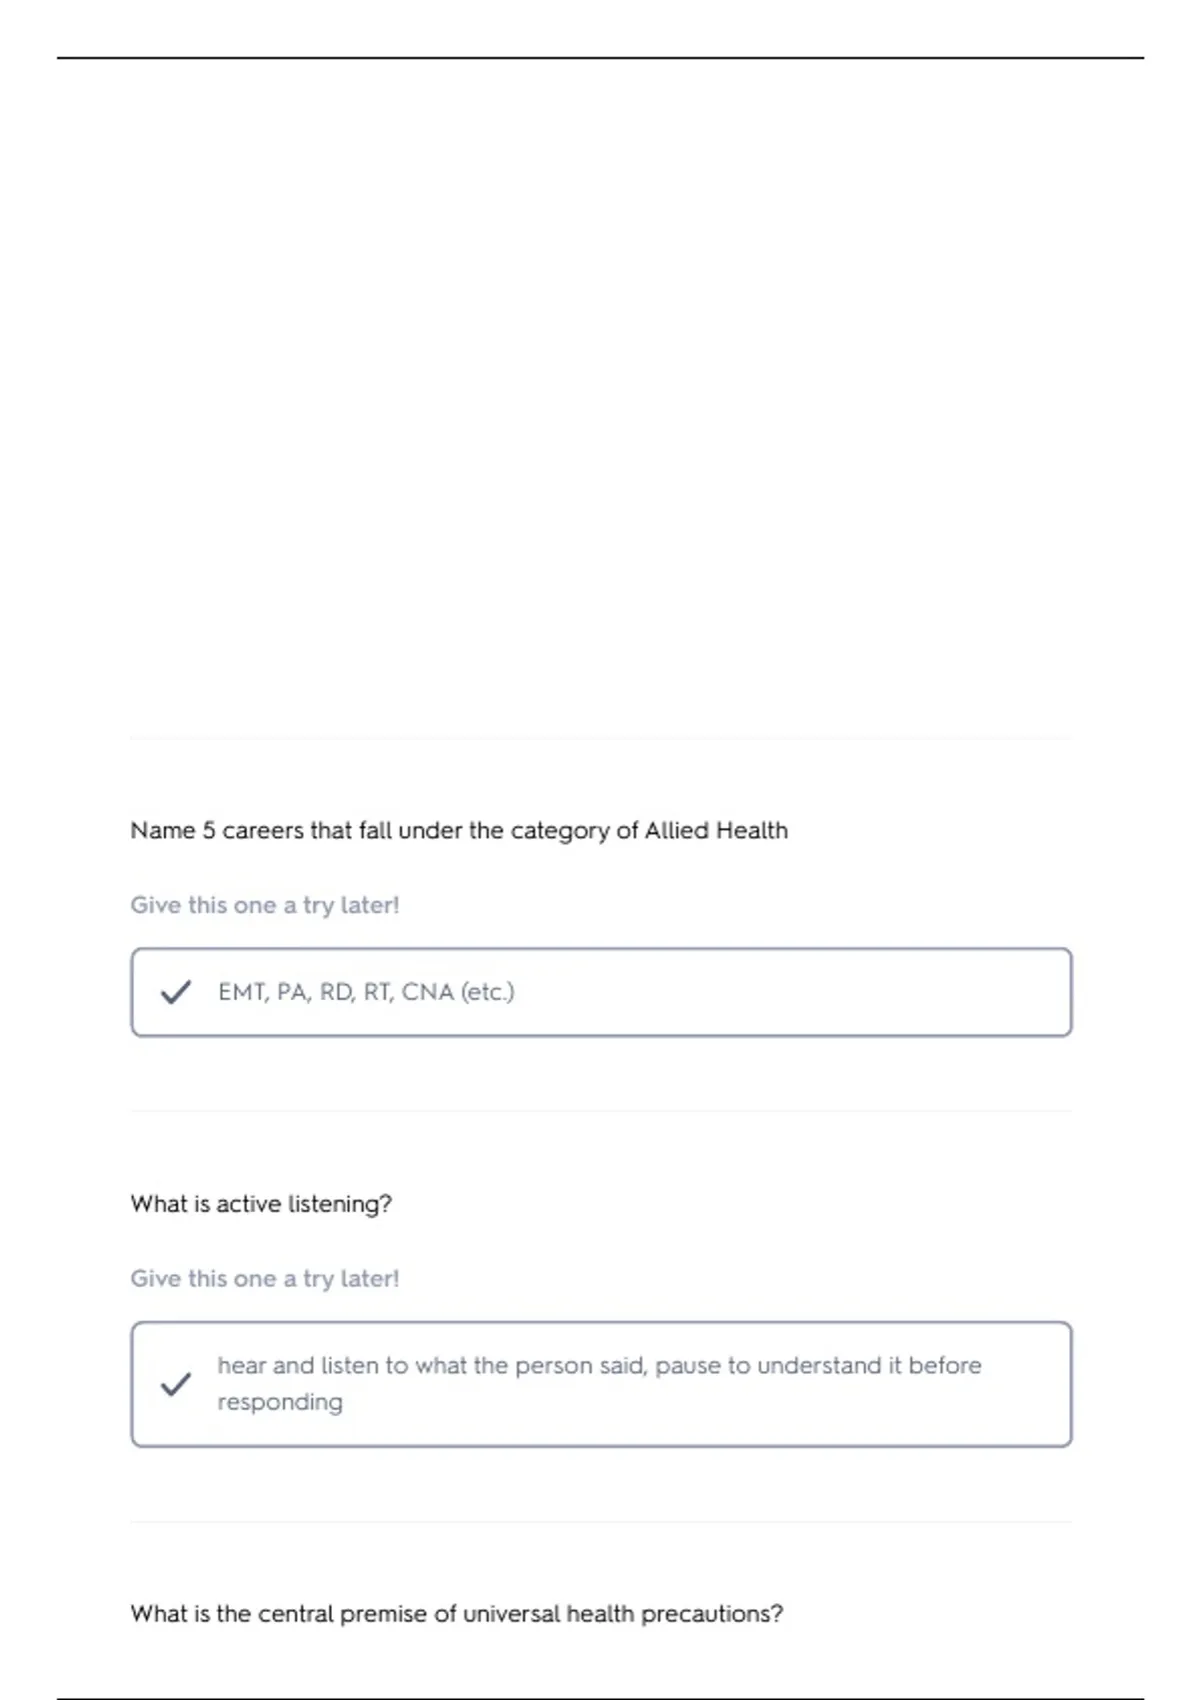Click the phrase 'pause to understand it before'
Screen dimensions: 1200x1700
click(818, 1366)
